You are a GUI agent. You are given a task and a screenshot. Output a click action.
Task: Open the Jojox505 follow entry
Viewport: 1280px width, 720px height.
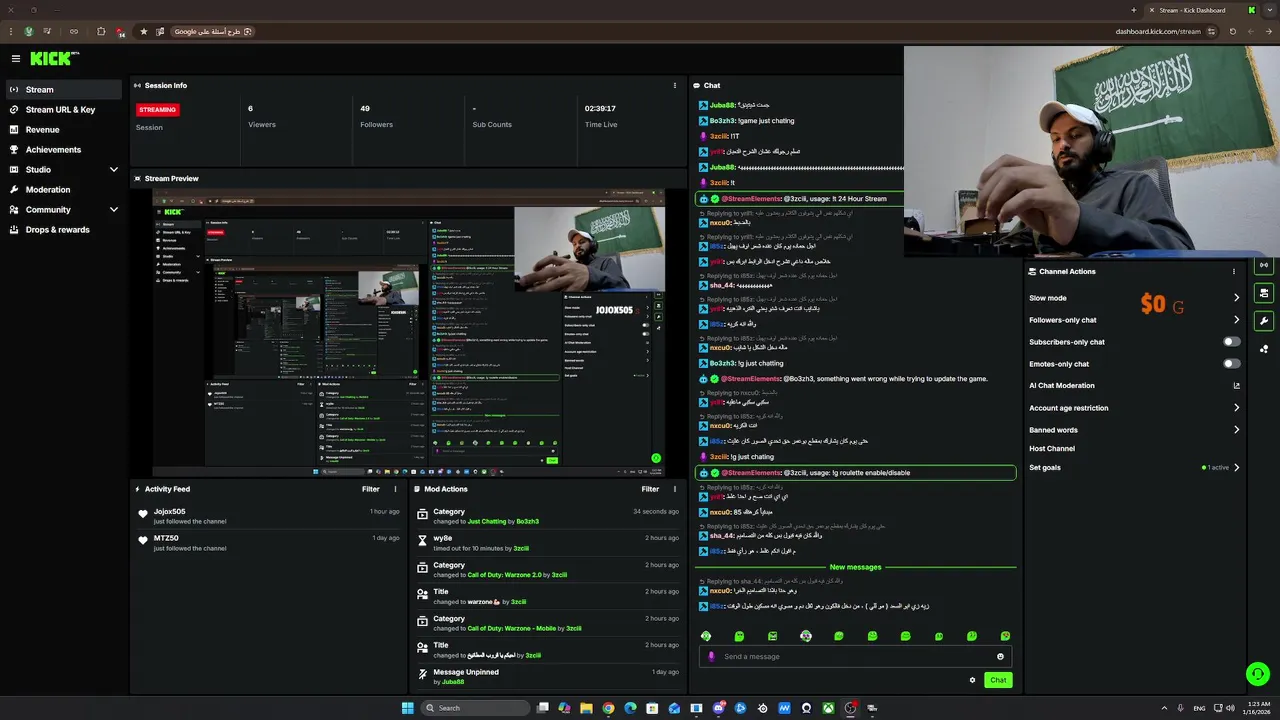pyautogui.click(x=266, y=516)
